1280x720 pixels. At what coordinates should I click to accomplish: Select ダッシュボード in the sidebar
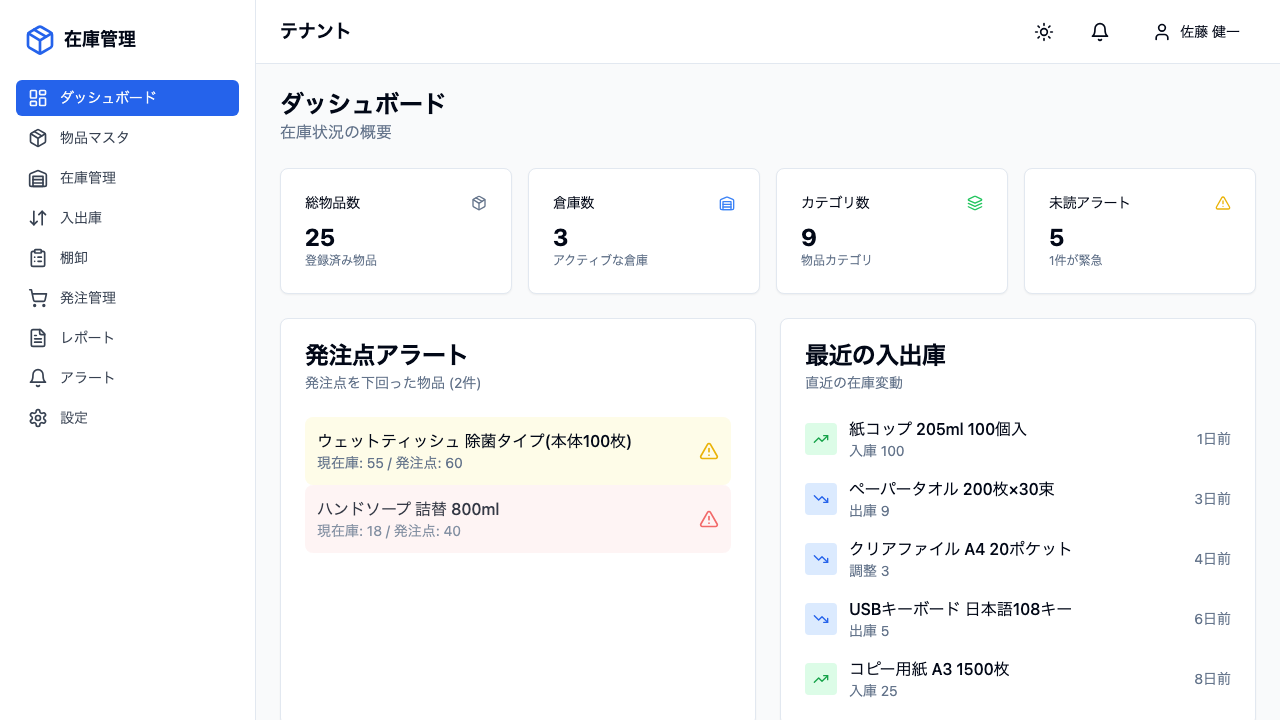127,98
